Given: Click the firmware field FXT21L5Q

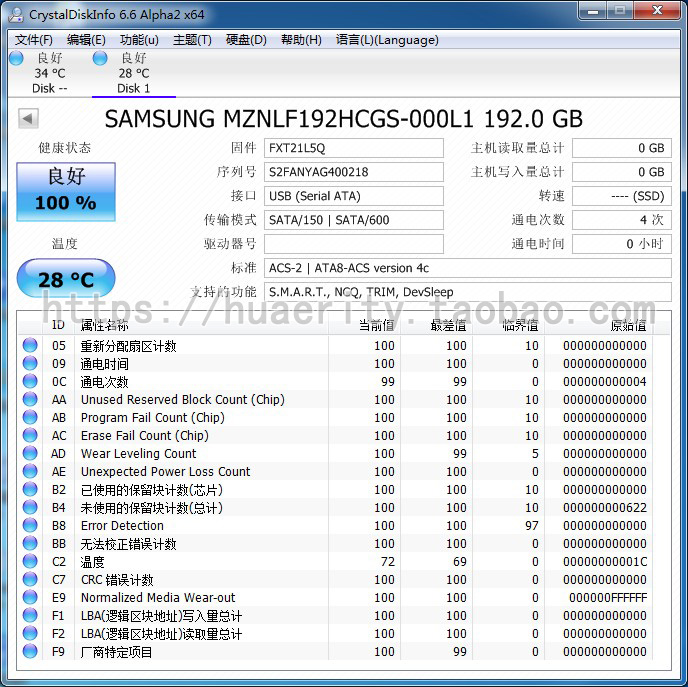Looking at the screenshot, I should pos(354,148).
